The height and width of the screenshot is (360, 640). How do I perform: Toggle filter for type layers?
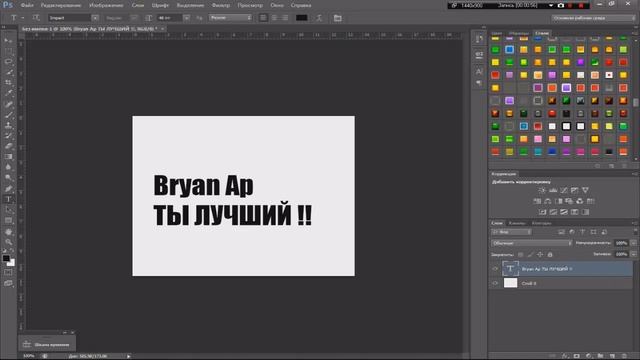click(x=582, y=232)
